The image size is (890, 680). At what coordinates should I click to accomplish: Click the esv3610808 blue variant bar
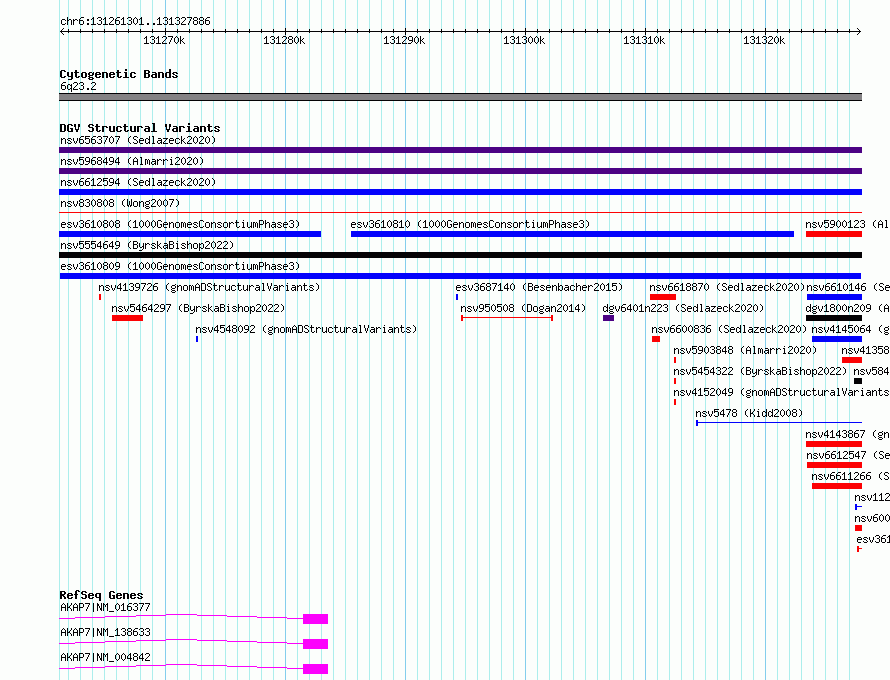pos(190,234)
